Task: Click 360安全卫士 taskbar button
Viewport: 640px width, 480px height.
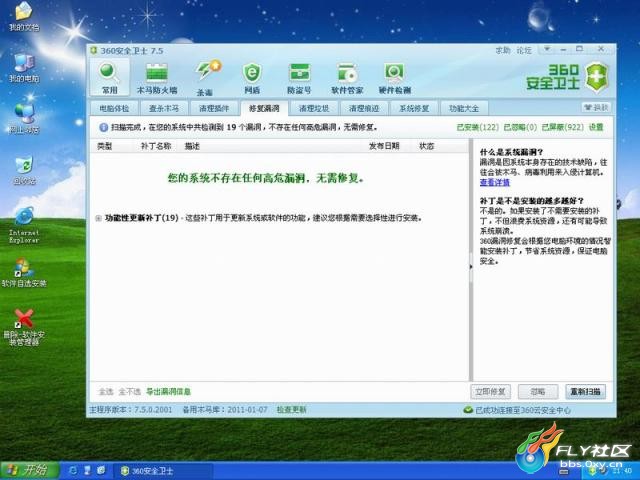Action: tap(162, 471)
